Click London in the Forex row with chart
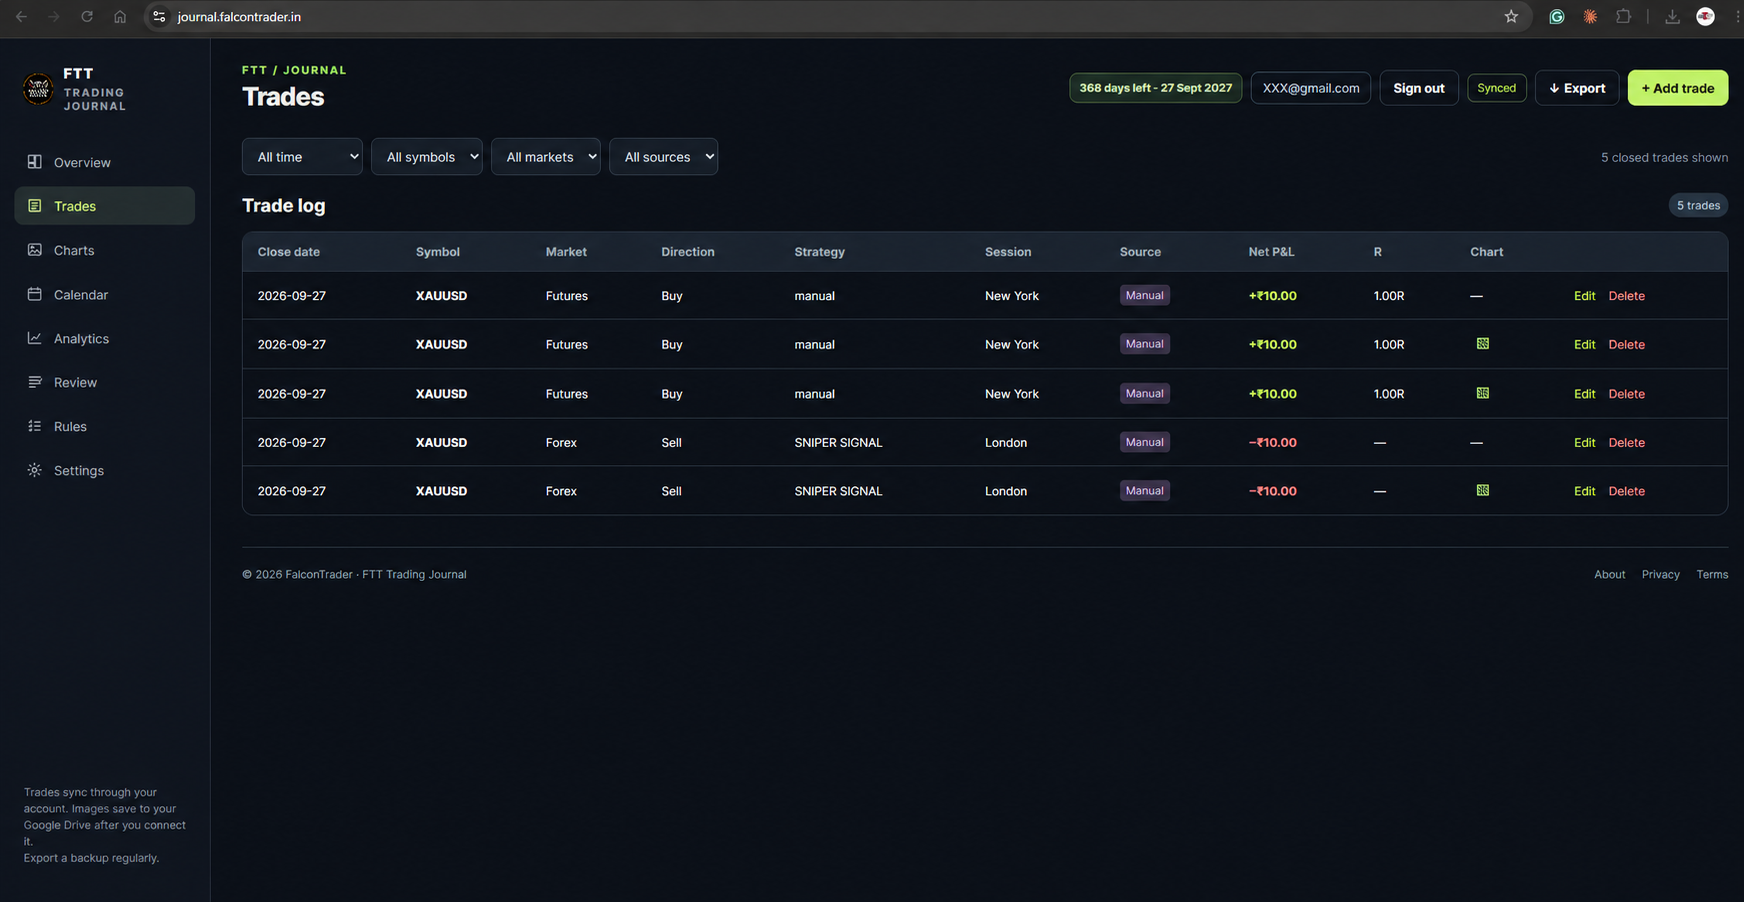The image size is (1744, 902). (1006, 491)
